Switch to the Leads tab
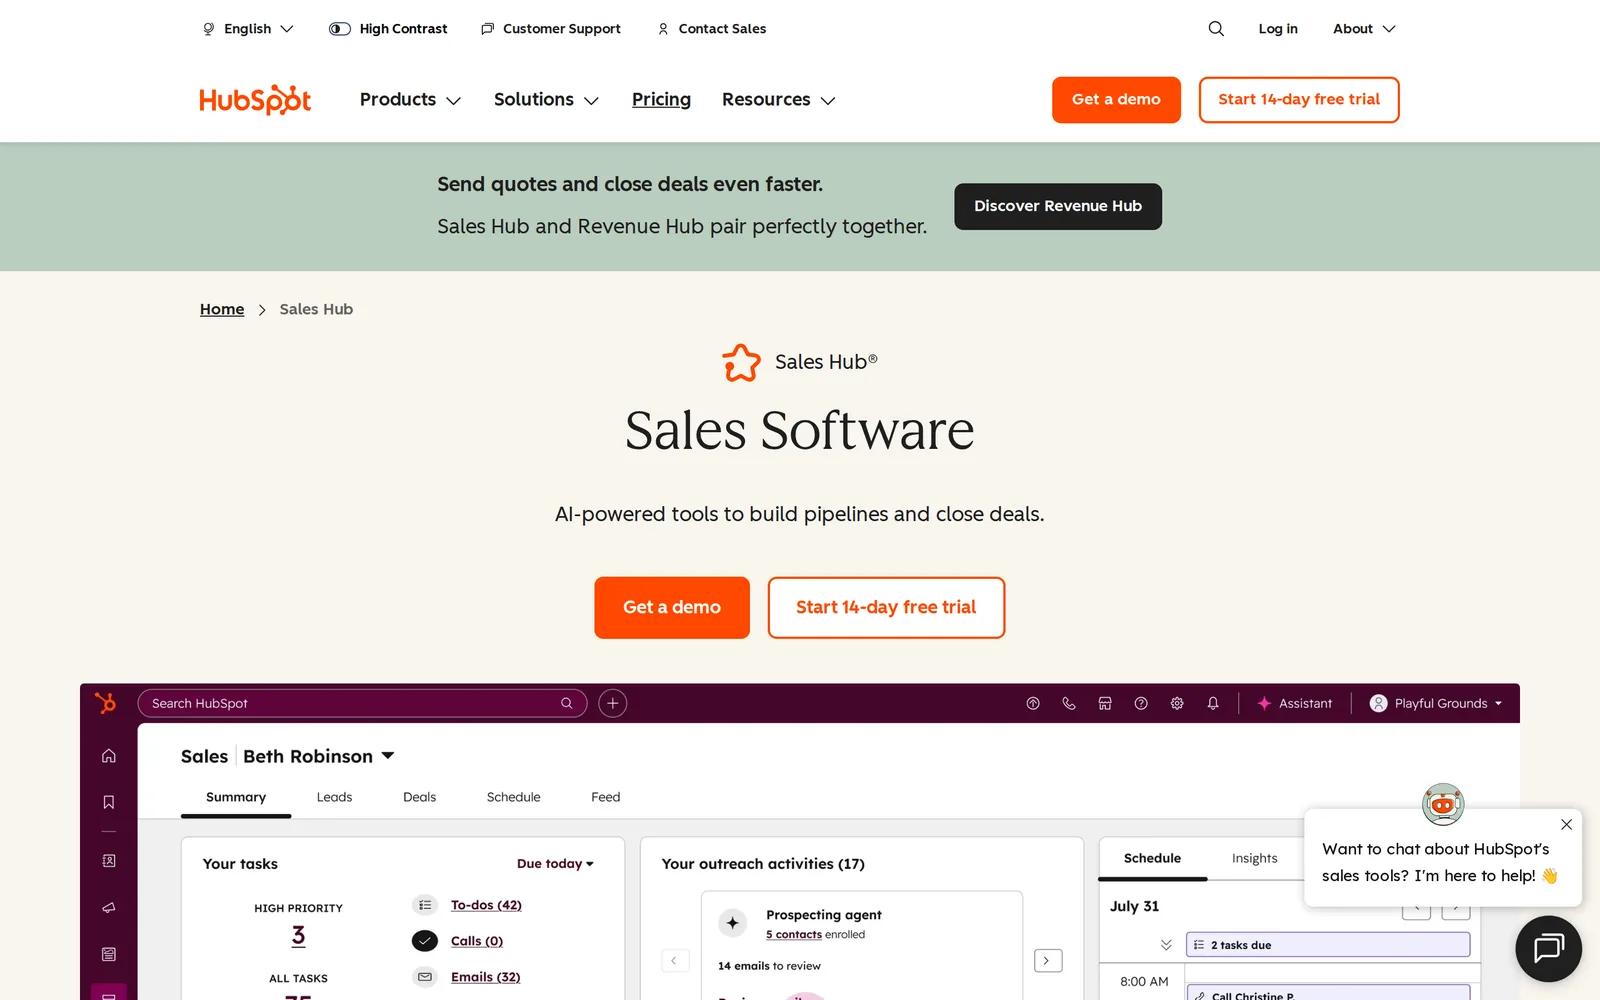Screen dimensions: 1600x1000 click(x=334, y=797)
